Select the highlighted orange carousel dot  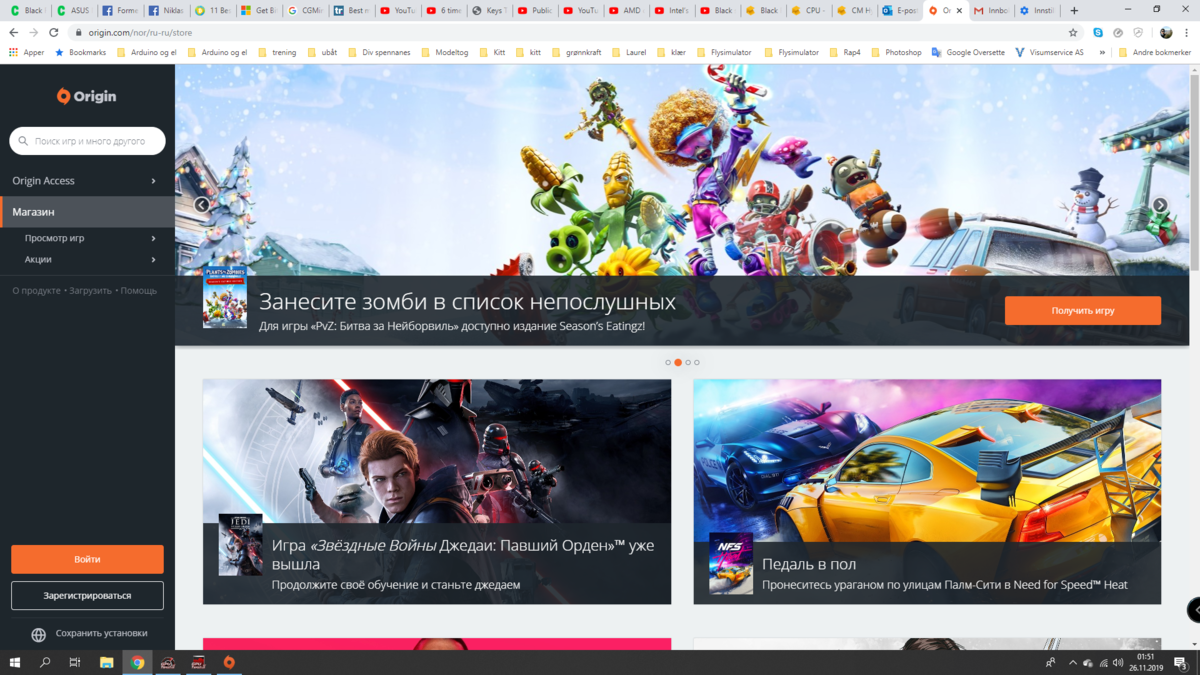click(678, 362)
